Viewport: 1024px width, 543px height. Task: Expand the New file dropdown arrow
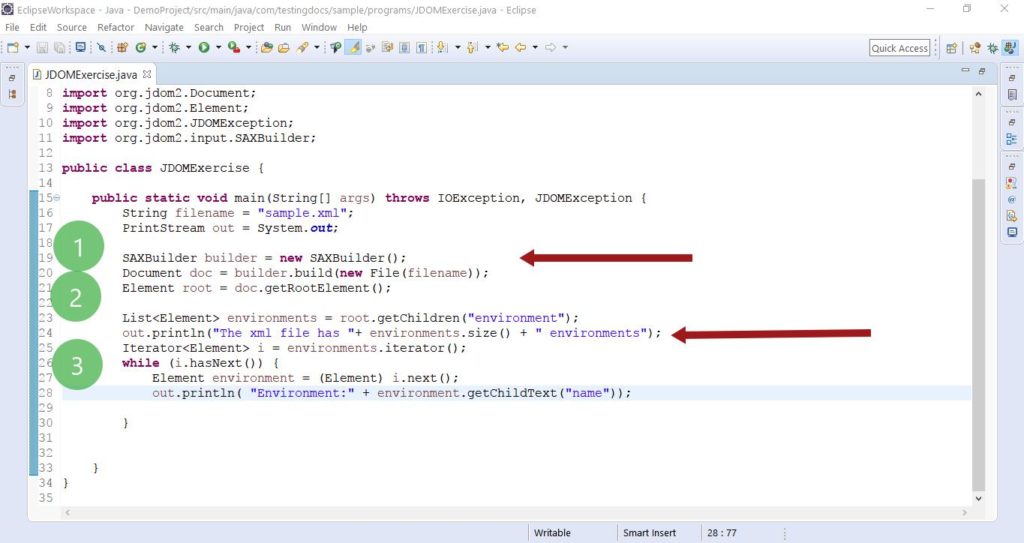click(x=27, y=47)
